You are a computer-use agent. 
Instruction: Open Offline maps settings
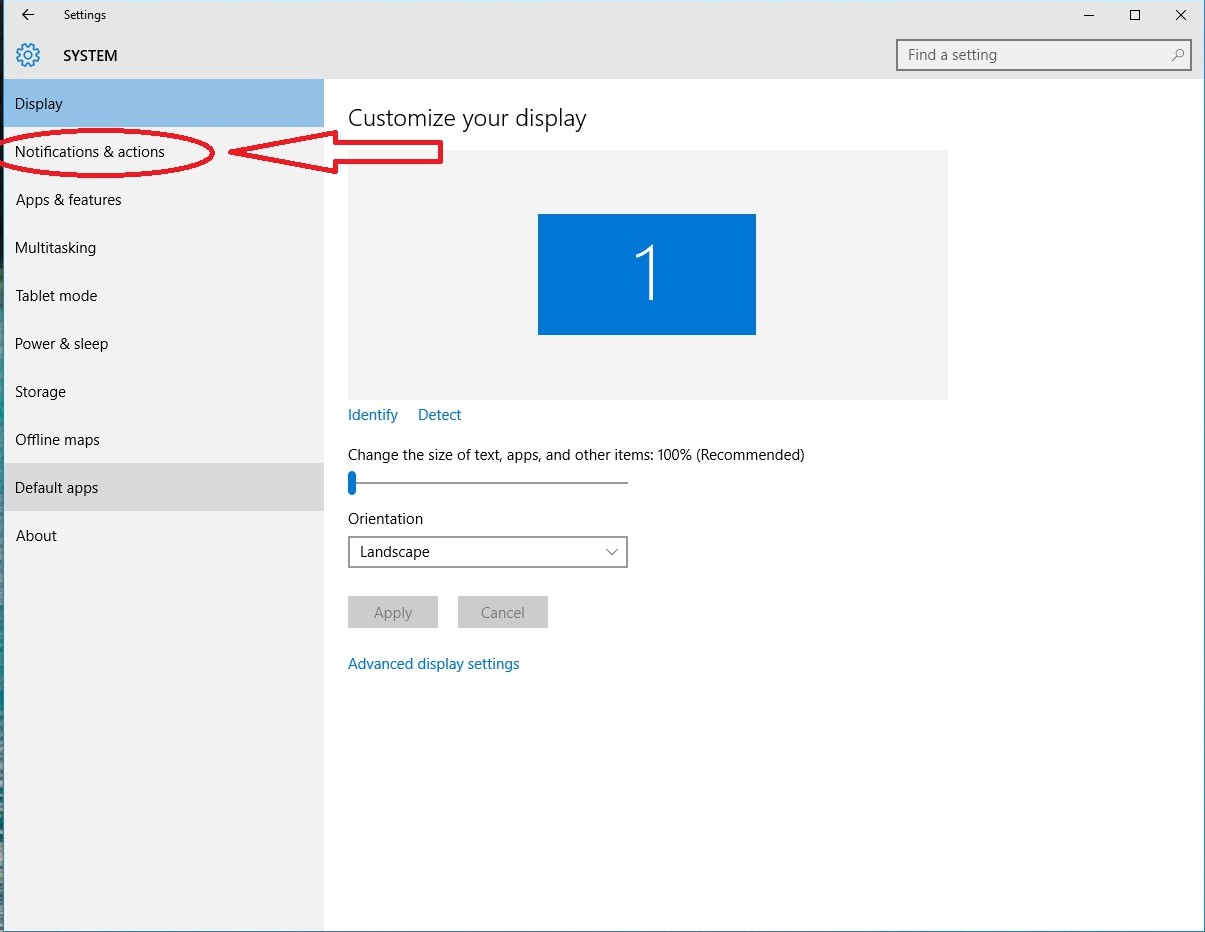tap(164, 440)
